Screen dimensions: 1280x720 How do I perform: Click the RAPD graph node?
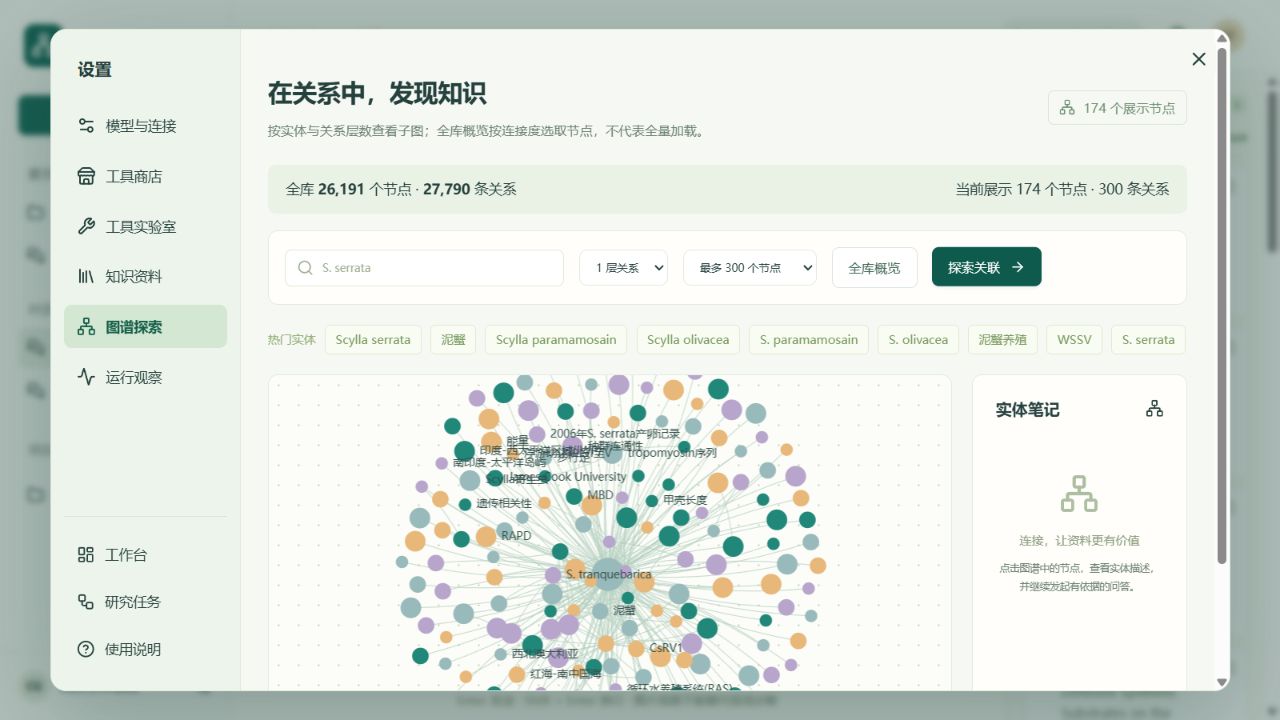click(487, 537)
